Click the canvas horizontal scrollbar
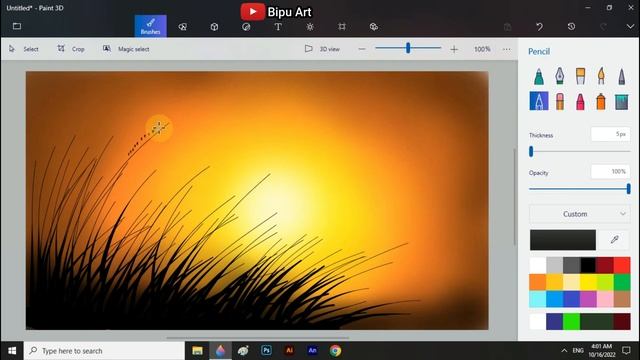The width and height of the screenshot is (640, 360). tap(258, 338)
